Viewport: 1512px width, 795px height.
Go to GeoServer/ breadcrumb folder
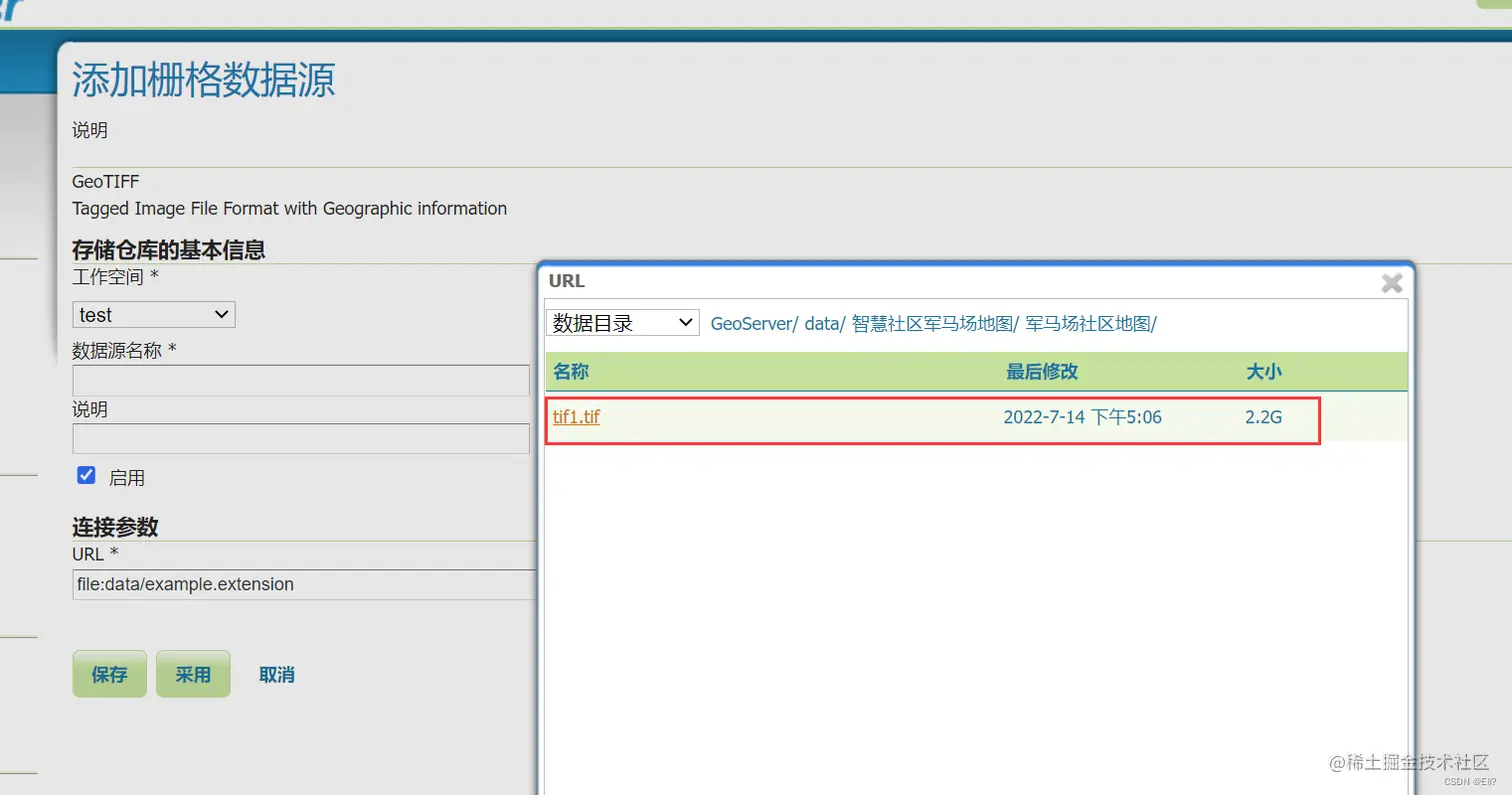(x=754, y=323)
